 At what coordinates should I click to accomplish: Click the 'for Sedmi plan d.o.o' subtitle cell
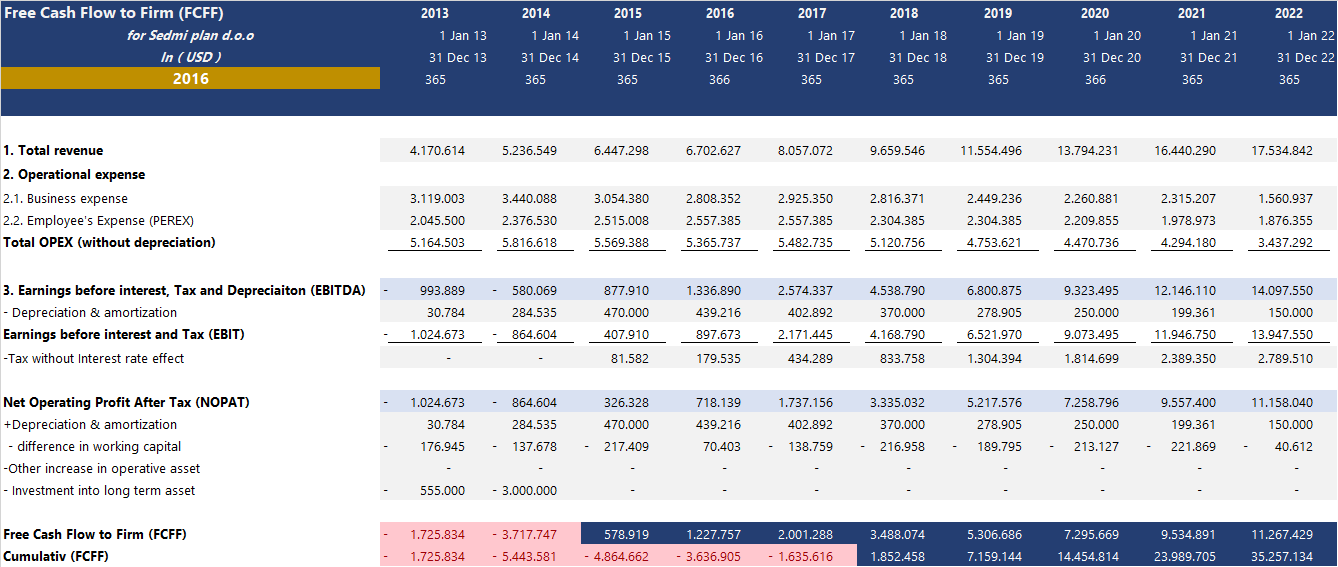pyautogui.click(x=190, y=36)
